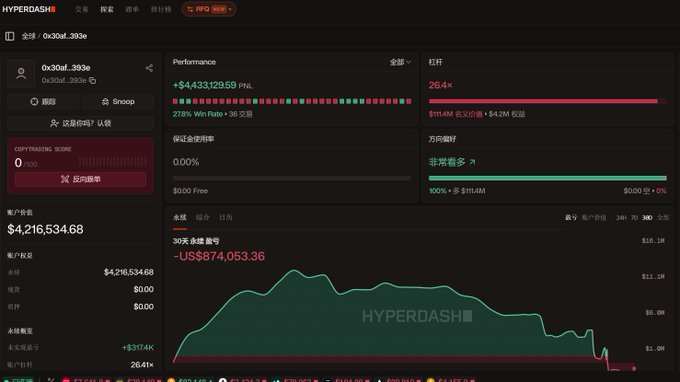Click the 27.8% Win Rate text

point(197,114)
